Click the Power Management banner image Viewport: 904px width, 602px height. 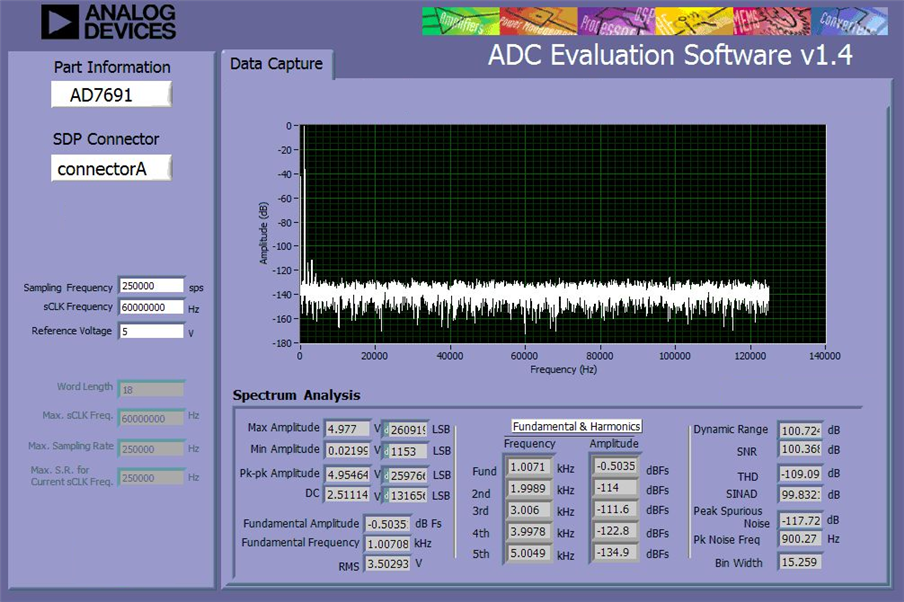point(538,21)
